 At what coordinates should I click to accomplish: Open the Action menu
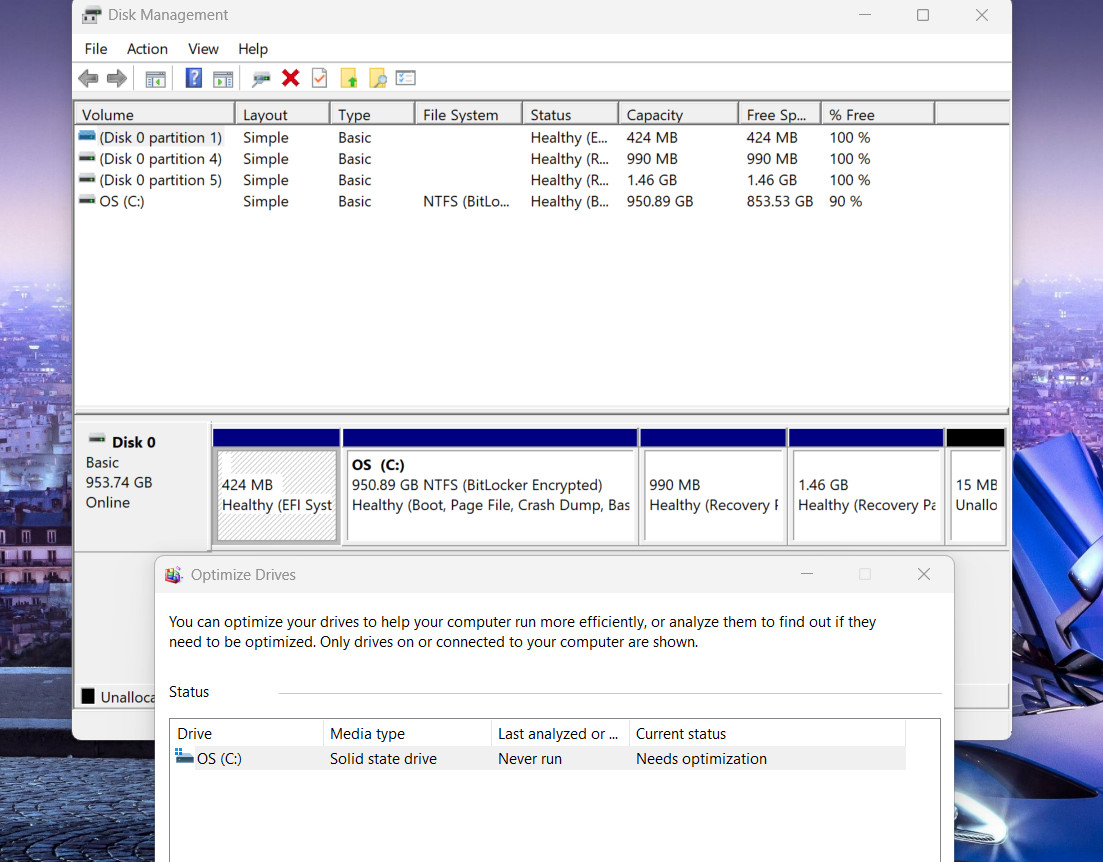147,49
